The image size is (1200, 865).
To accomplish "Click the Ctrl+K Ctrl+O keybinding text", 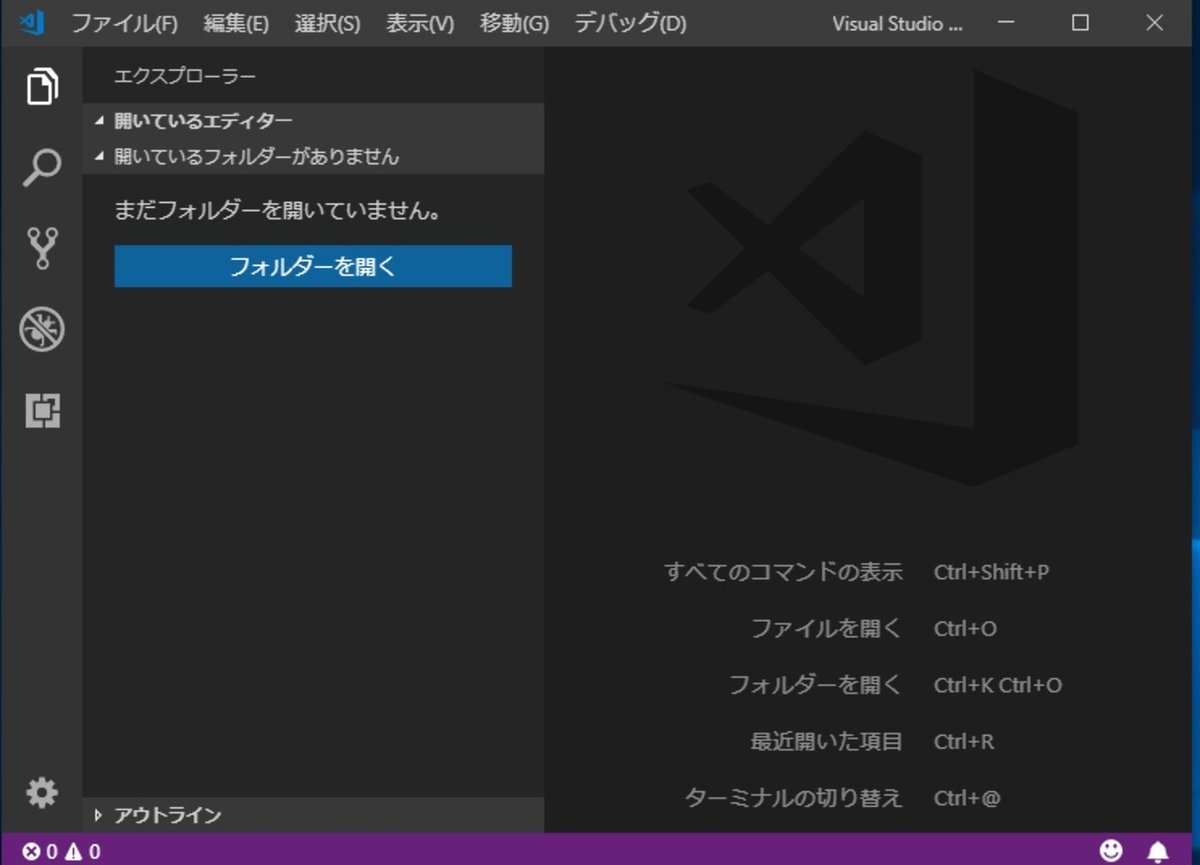I will 998,685.
